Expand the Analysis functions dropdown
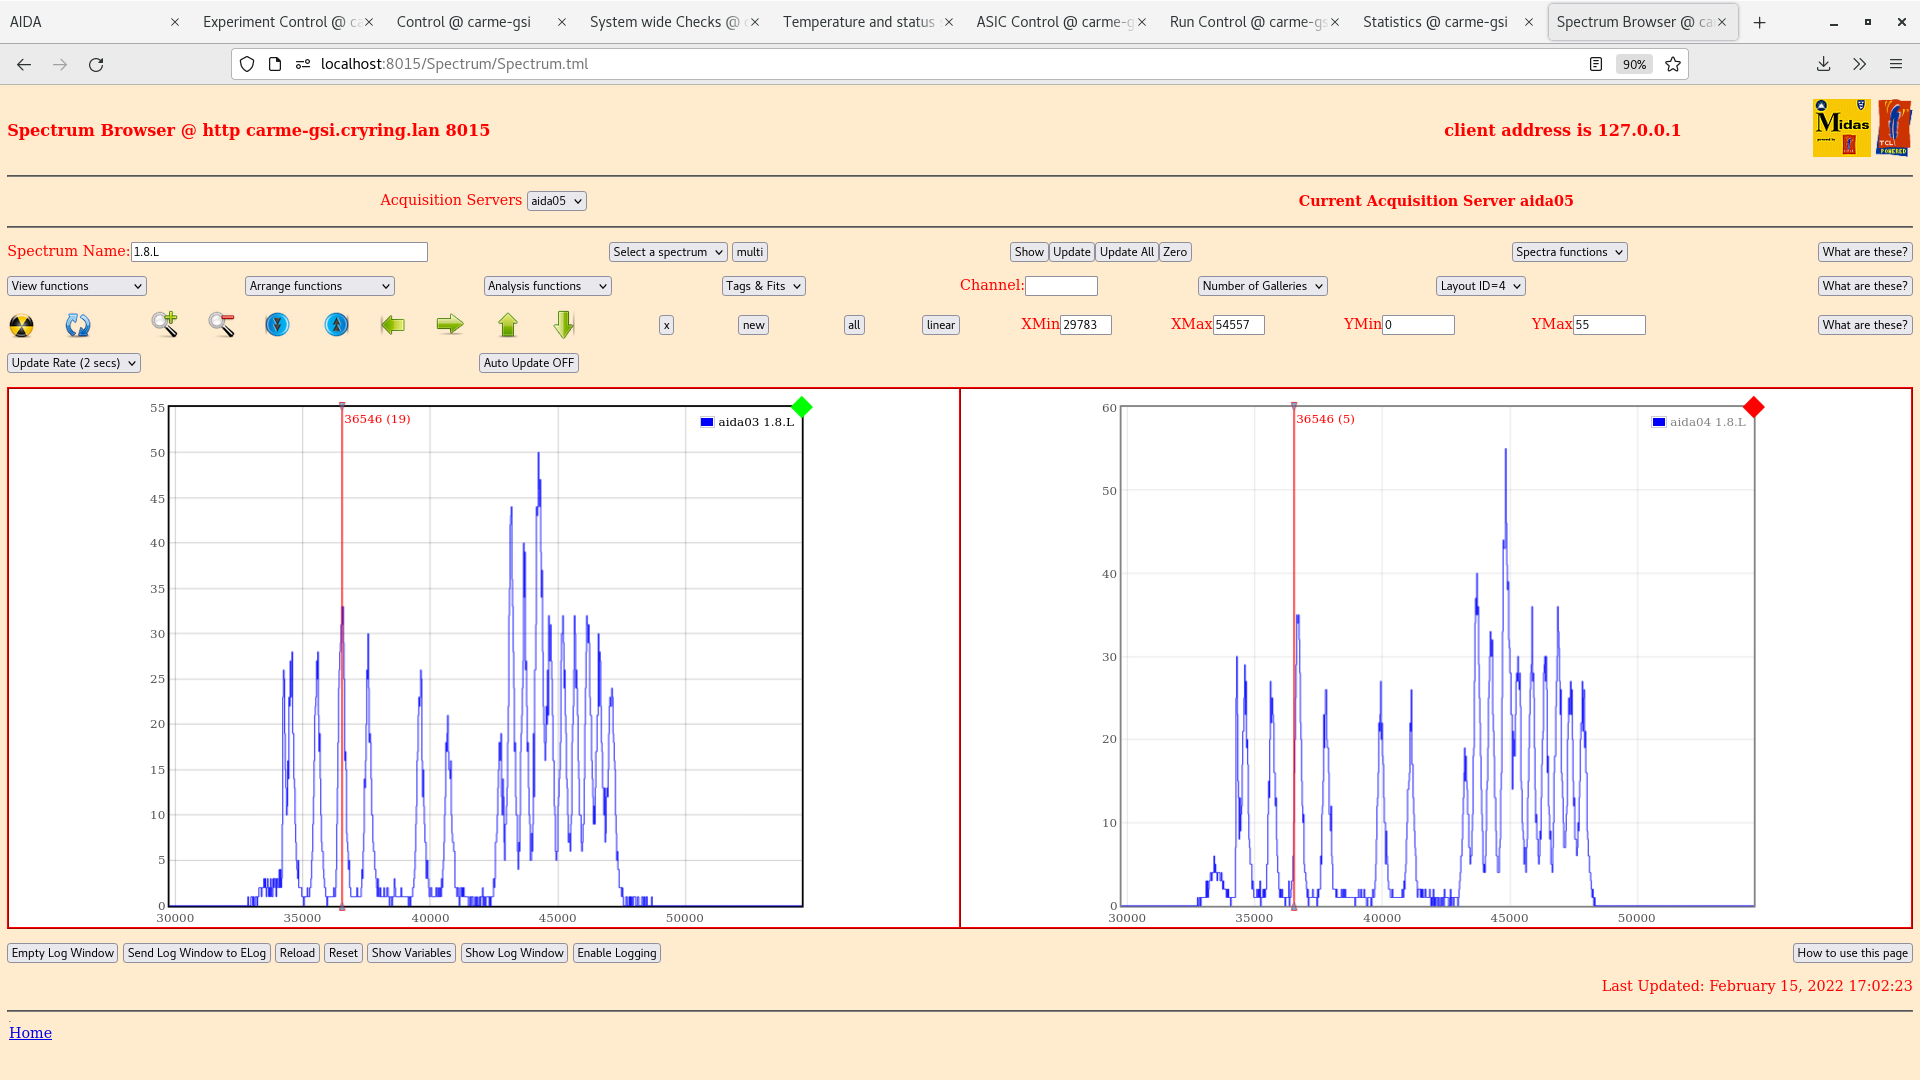Image resolution: width=1920 pixels, height=1080 pixels. pyautogui.click(x=547, y=286)
